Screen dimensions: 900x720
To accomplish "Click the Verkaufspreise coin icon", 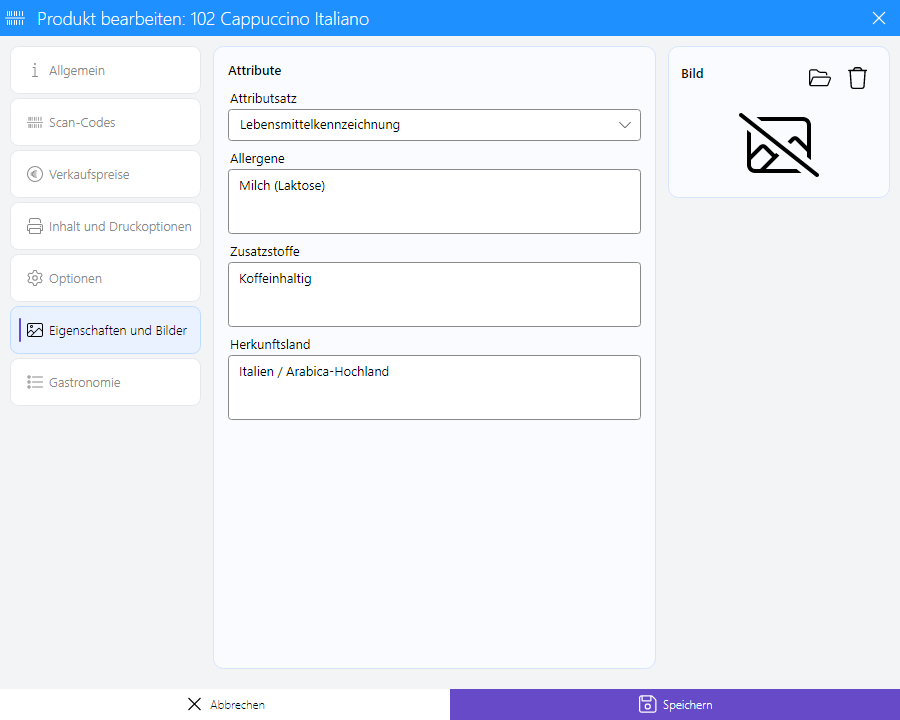I will click(x=34, y=174).
